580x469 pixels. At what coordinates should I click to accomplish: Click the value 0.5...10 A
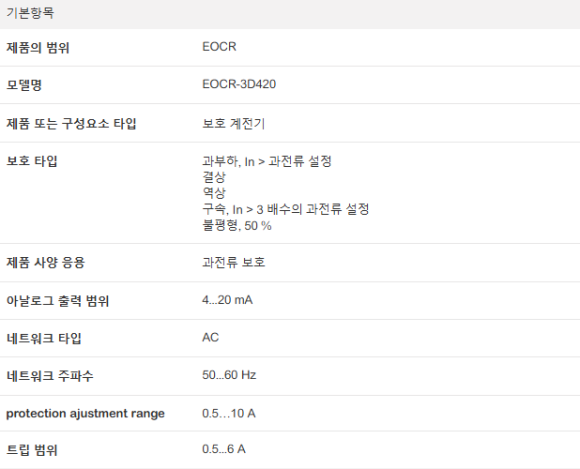[x=229, y=413]
